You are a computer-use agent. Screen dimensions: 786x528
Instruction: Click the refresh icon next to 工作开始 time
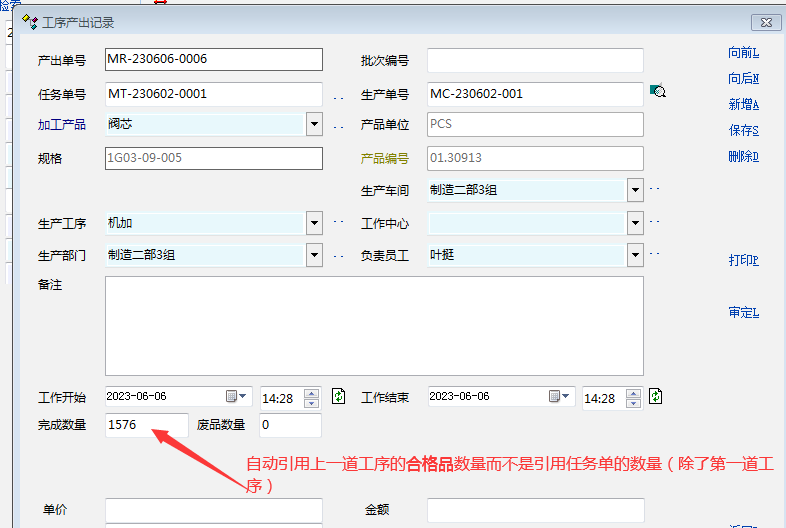click(x=338, y=397)
